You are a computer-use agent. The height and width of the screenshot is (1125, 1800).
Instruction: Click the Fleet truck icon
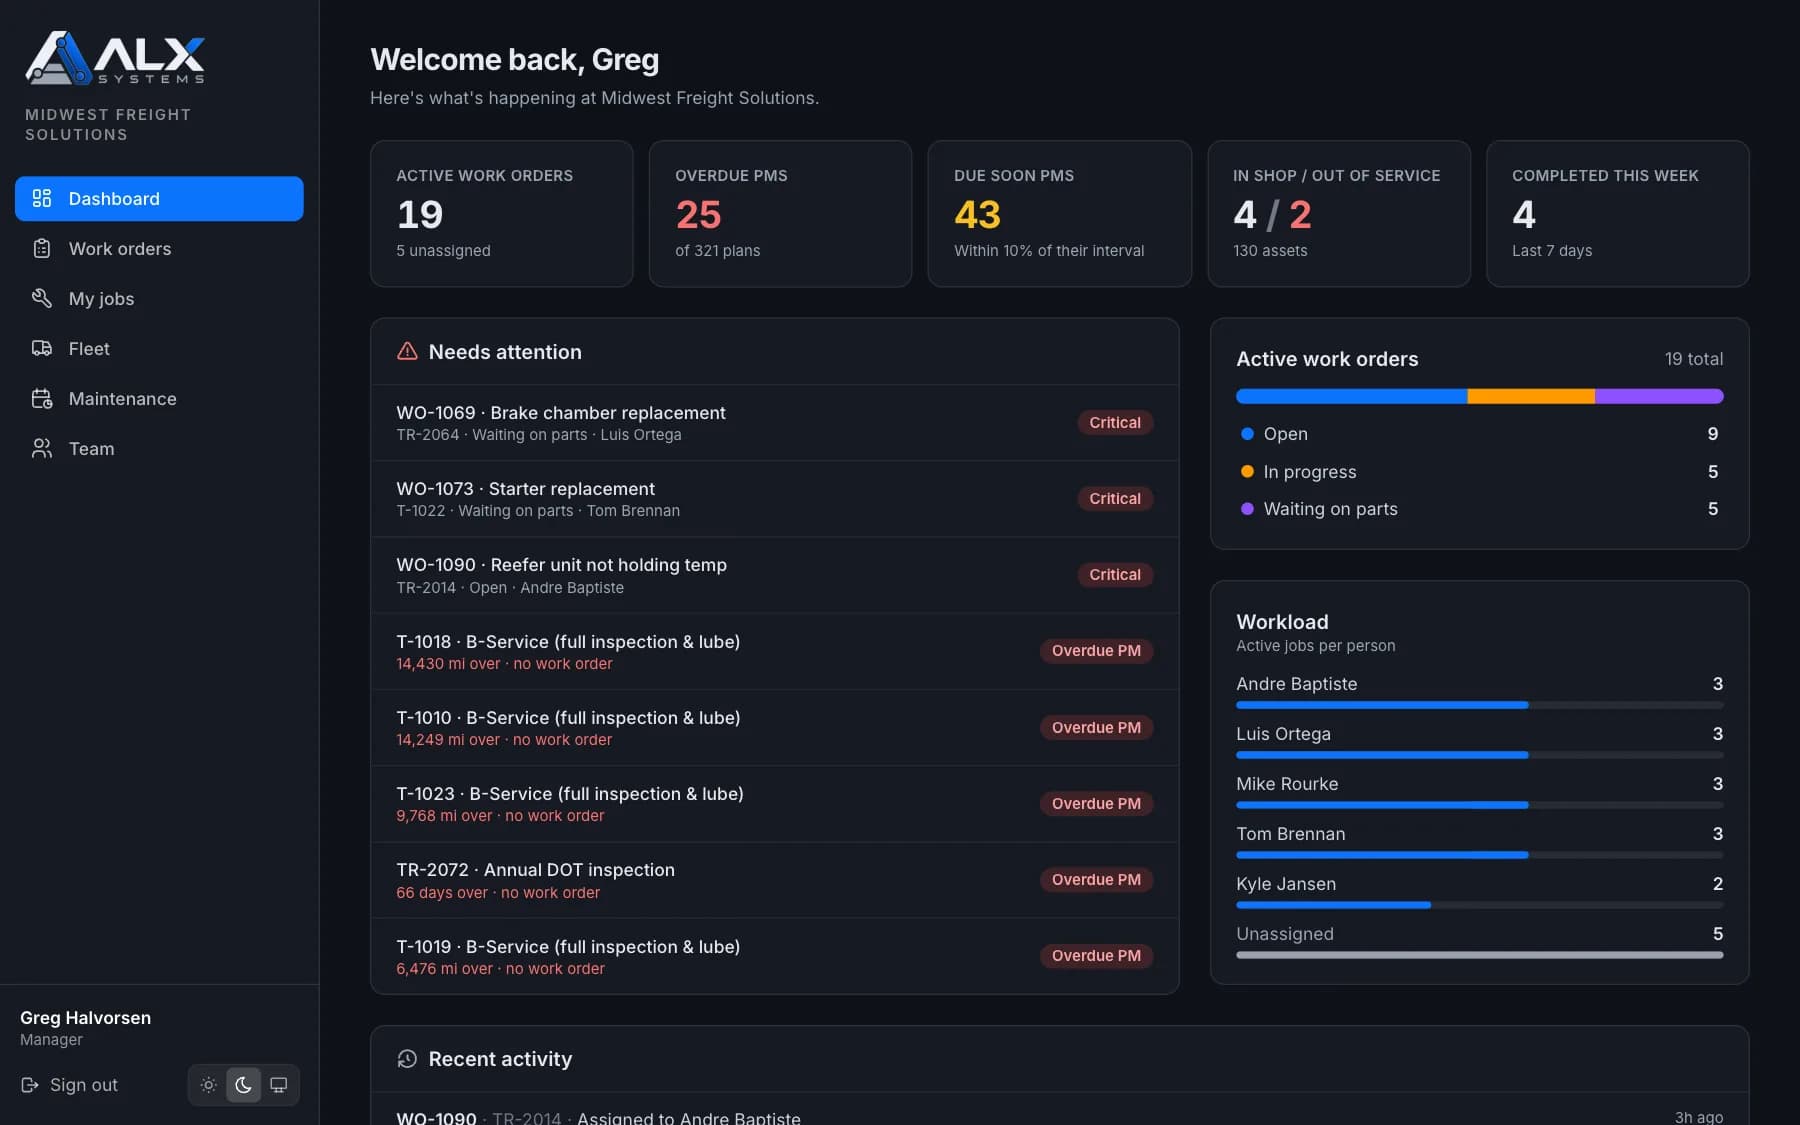(42, 348)
